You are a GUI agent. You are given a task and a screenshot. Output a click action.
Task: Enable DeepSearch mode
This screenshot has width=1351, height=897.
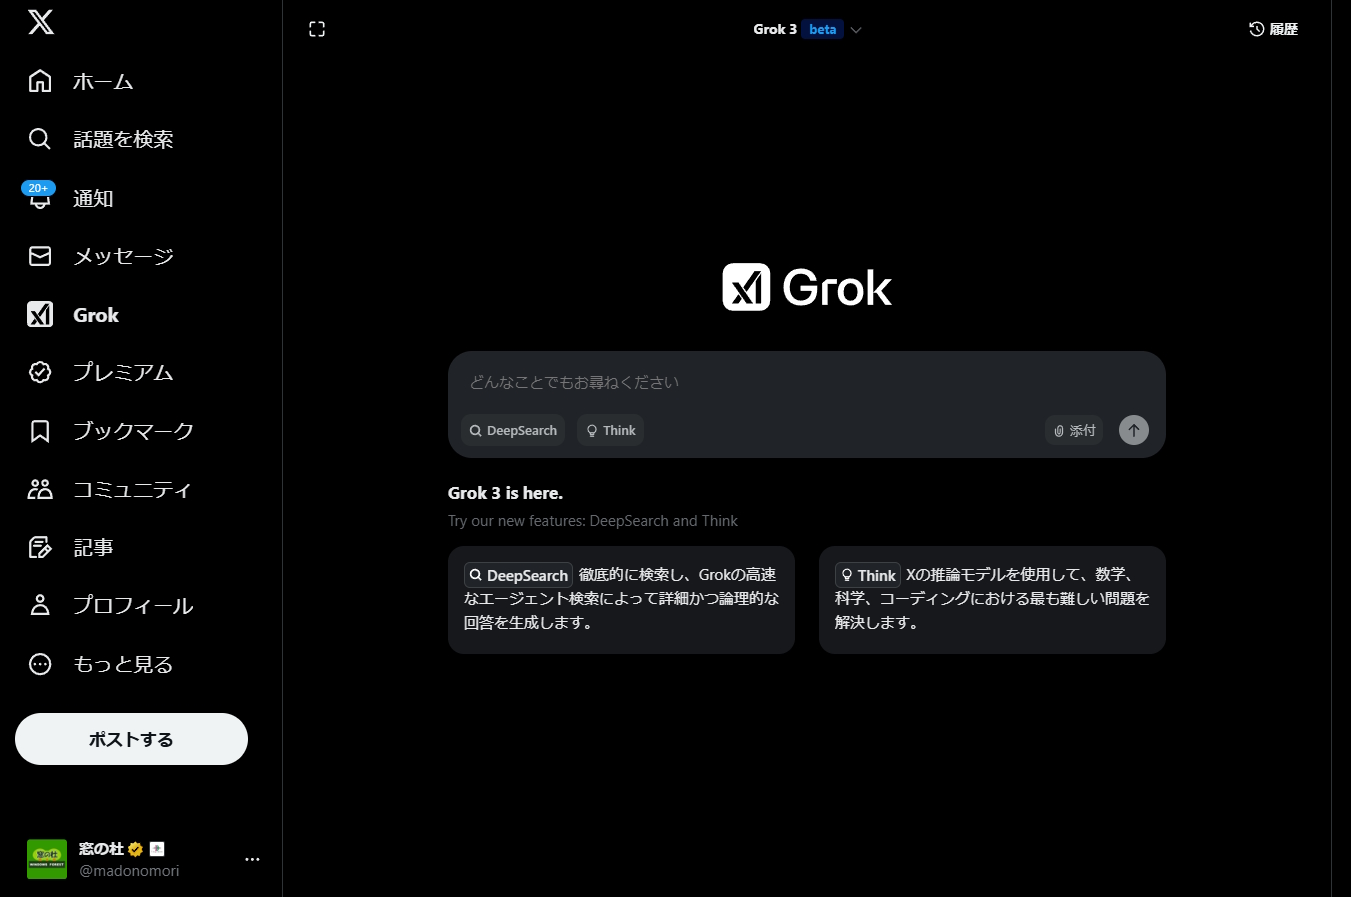coord(513,430)
